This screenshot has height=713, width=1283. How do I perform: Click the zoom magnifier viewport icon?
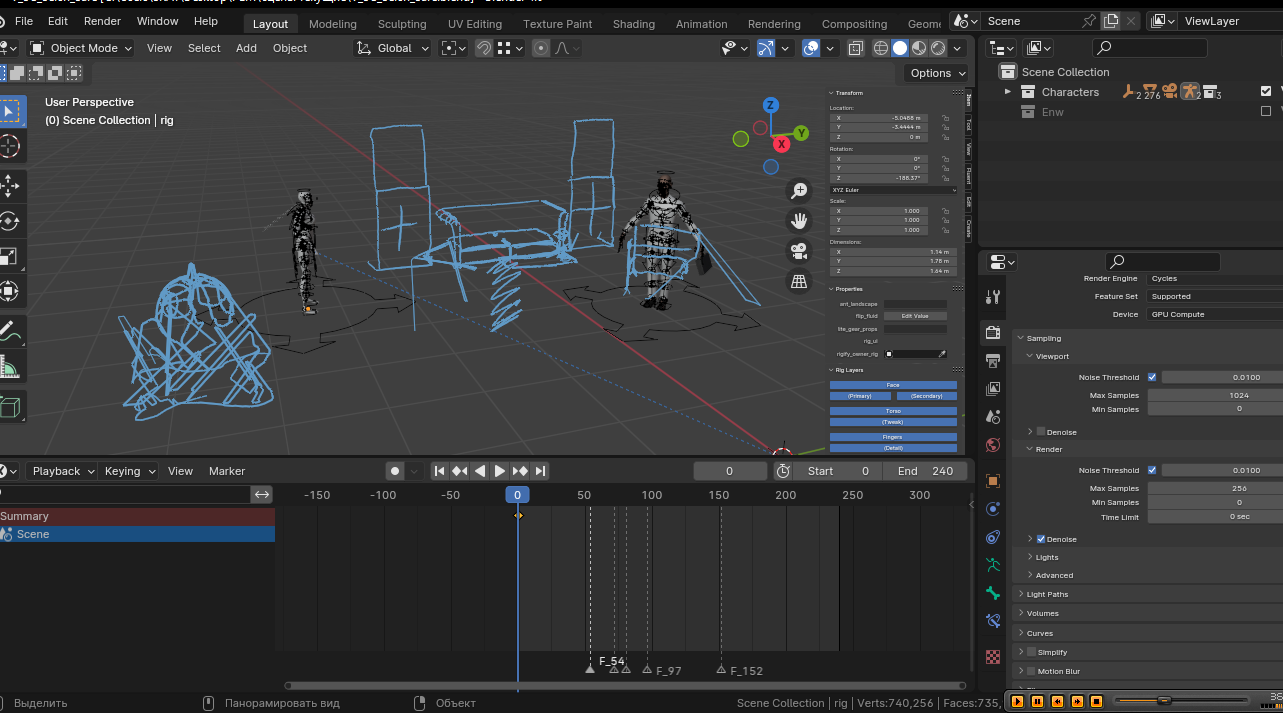(799, 190)
